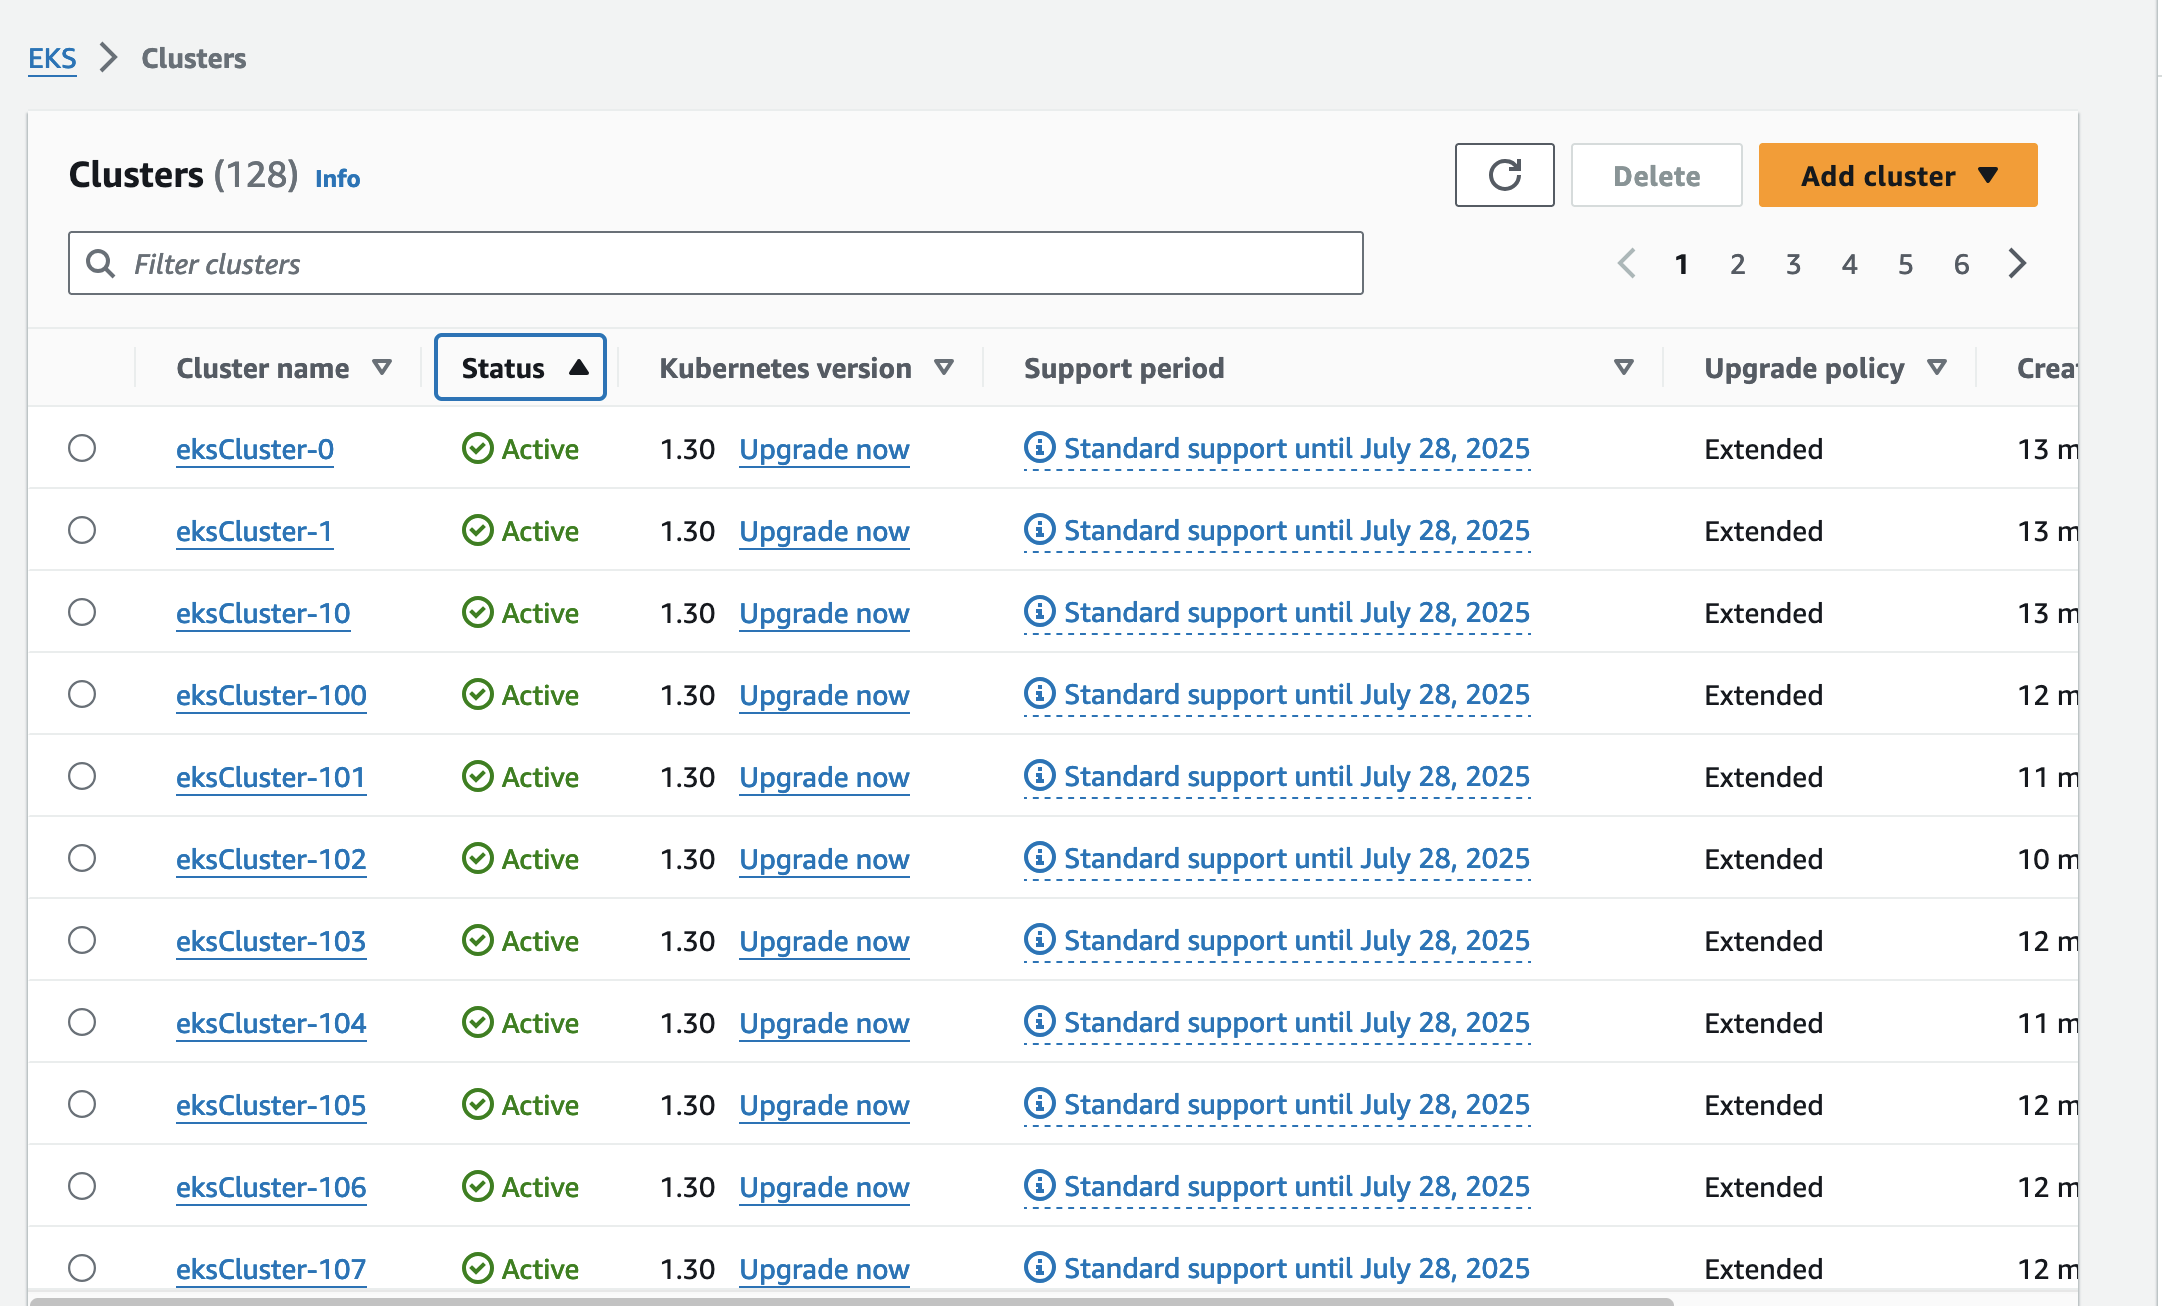Viewport: 2162px width, 1306px height.
Task: Click the green Active check icon for eksCluster-102
Action: 477,858
